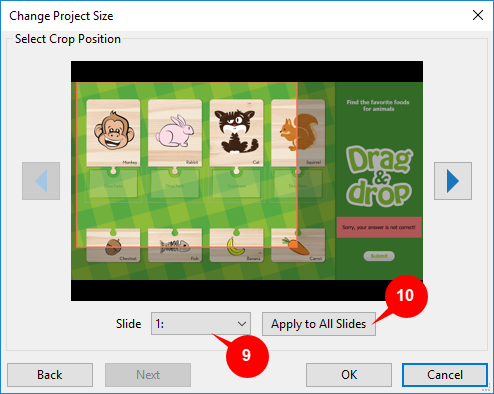Click the Rabbit card in preview
Screen dimensions: 494x394
[175, 133]
